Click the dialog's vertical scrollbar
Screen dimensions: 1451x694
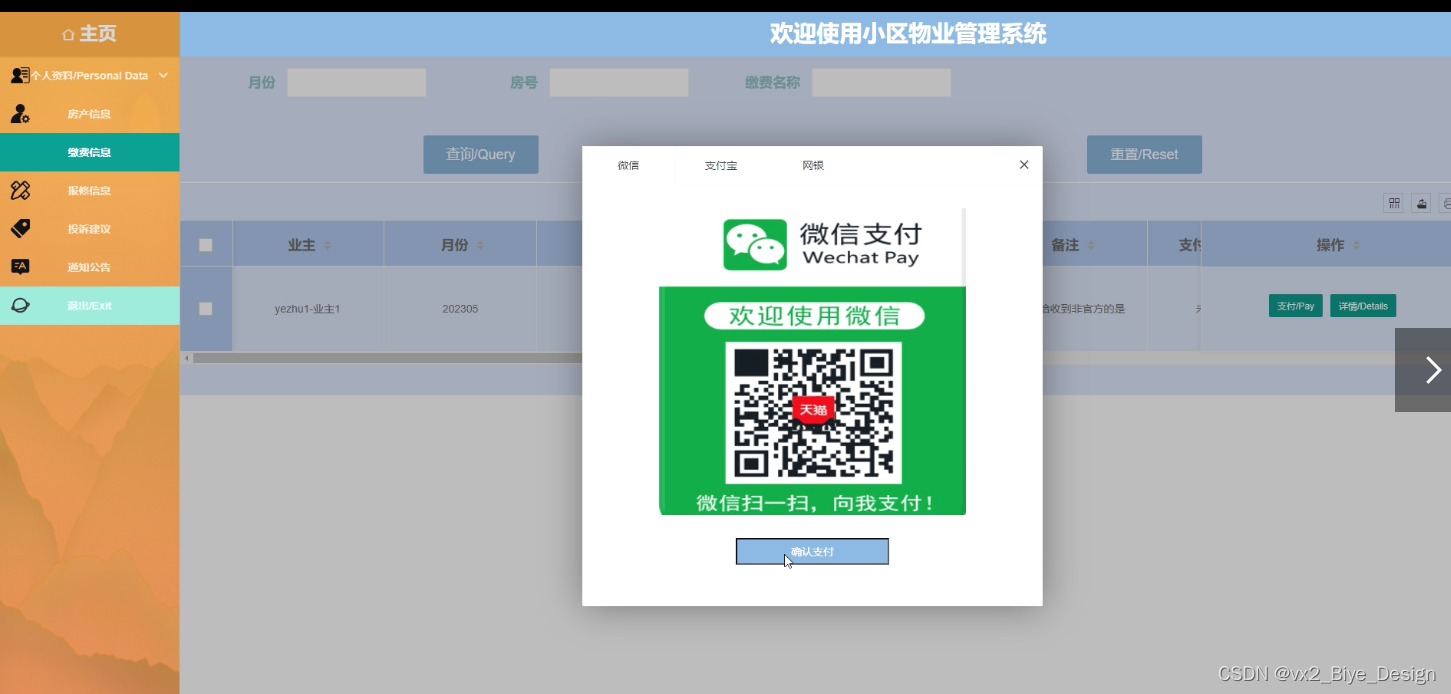point(964,246)
